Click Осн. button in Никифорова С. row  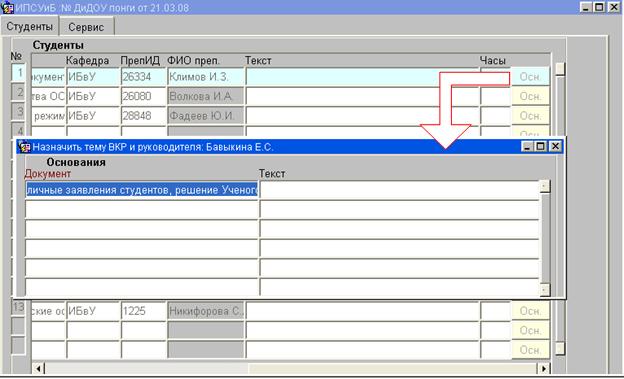[x=530, y=311]
